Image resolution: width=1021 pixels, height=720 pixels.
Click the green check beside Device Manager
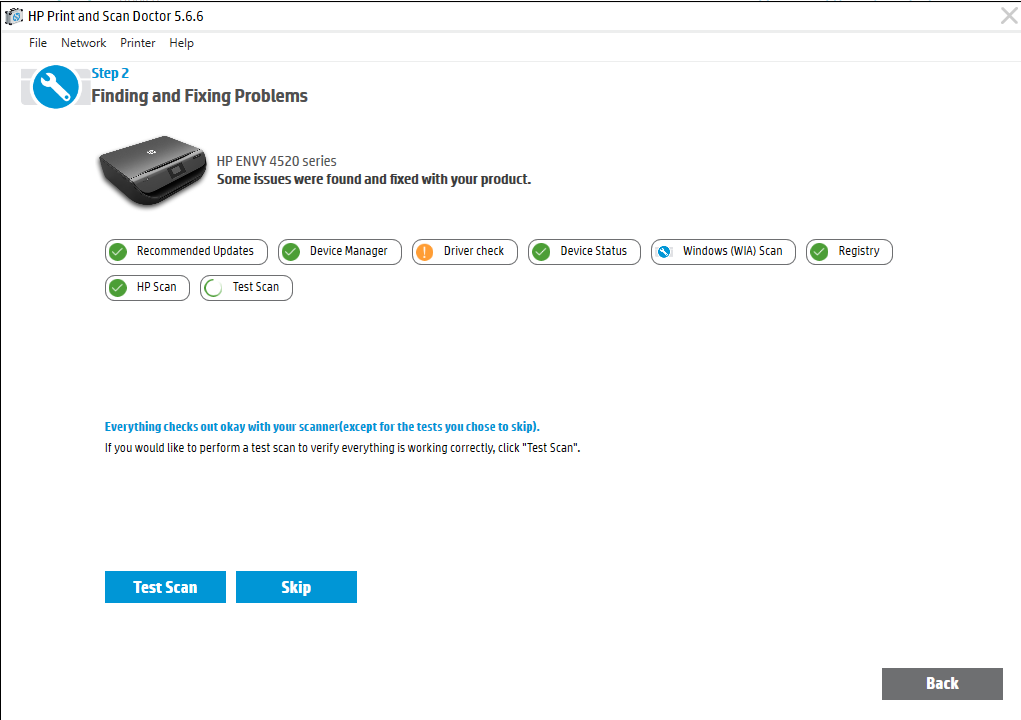(x=291, y=252)
